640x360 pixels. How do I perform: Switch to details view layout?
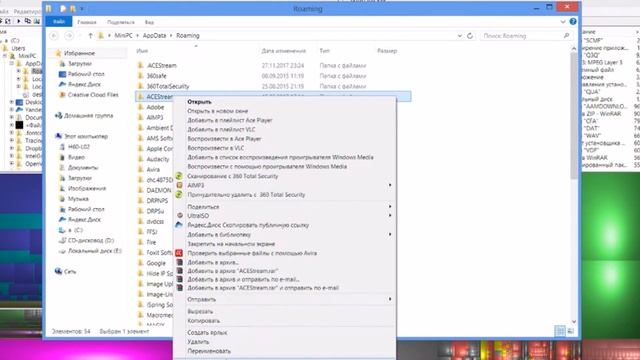[560, 331]
